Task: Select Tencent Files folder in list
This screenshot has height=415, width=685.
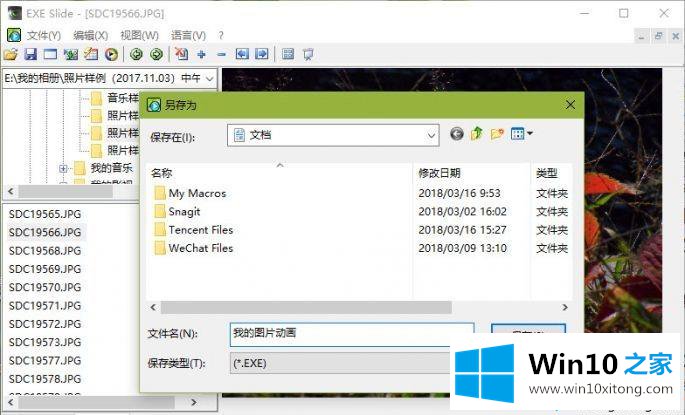Action: 201,230
